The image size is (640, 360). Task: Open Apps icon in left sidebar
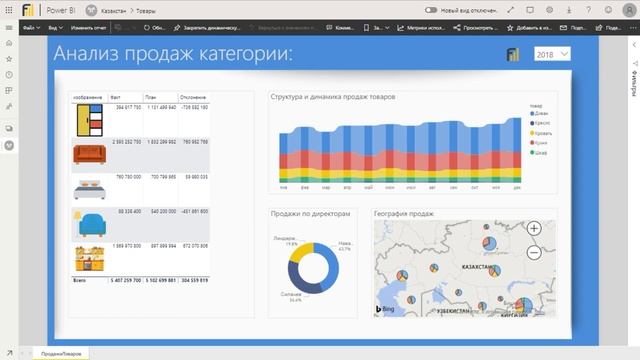(x=9, y=91)
